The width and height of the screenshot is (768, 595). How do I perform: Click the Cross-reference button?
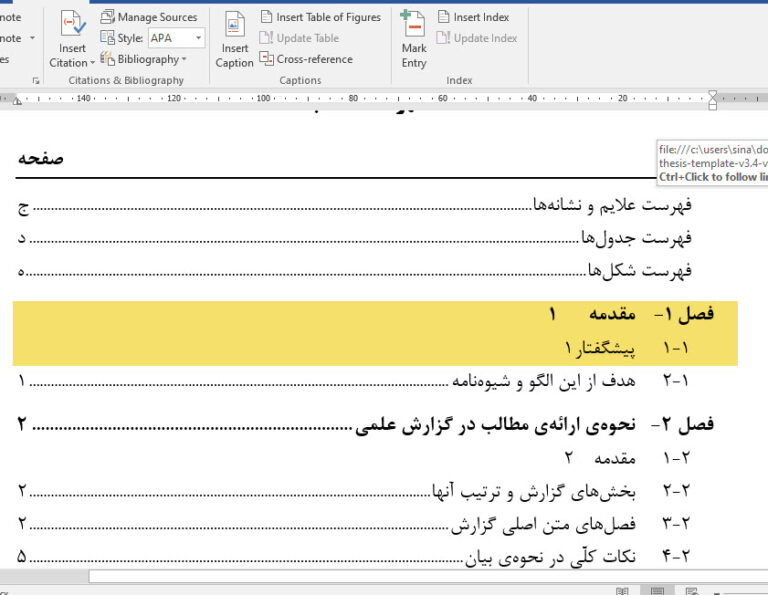click(x=306, y=59)
